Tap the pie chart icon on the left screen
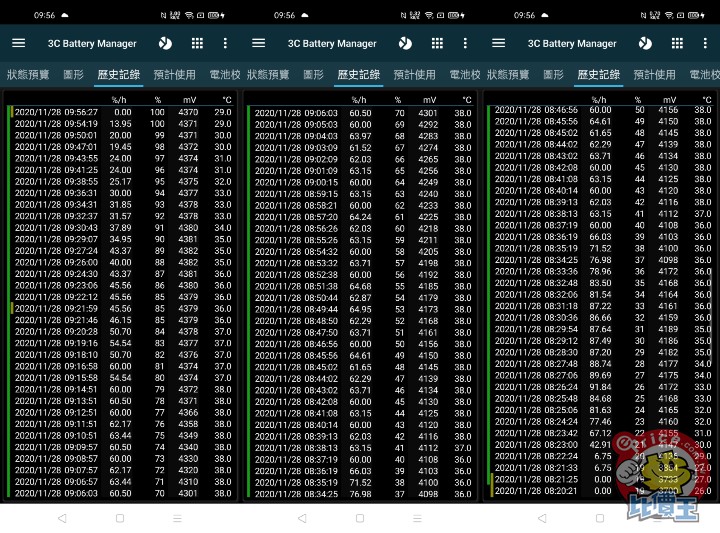Screen dimensions: 720x533 pyautogui.click(x=165, y=43)
